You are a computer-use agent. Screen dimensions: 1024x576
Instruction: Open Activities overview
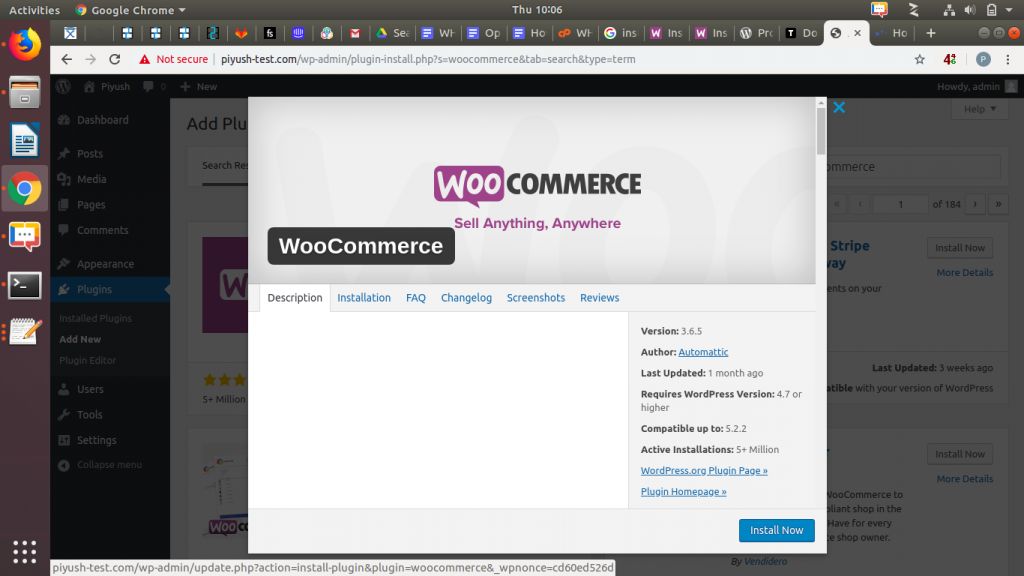pos(34,10)
